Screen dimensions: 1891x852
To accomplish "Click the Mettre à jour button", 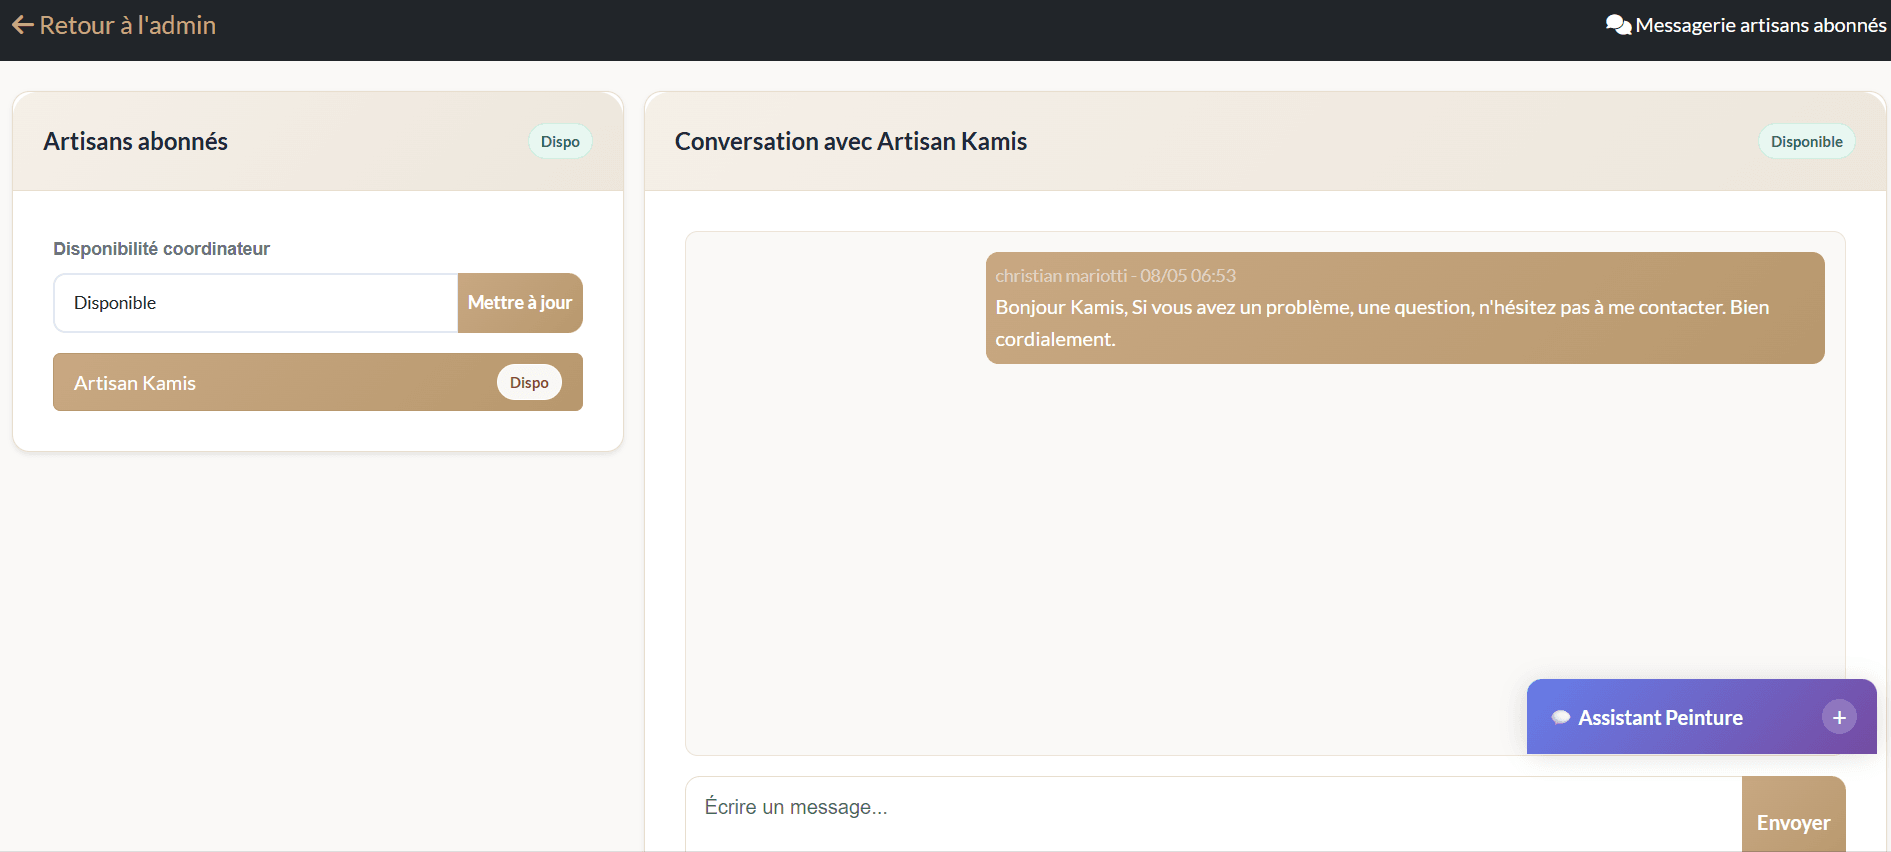I will point(520,303).
